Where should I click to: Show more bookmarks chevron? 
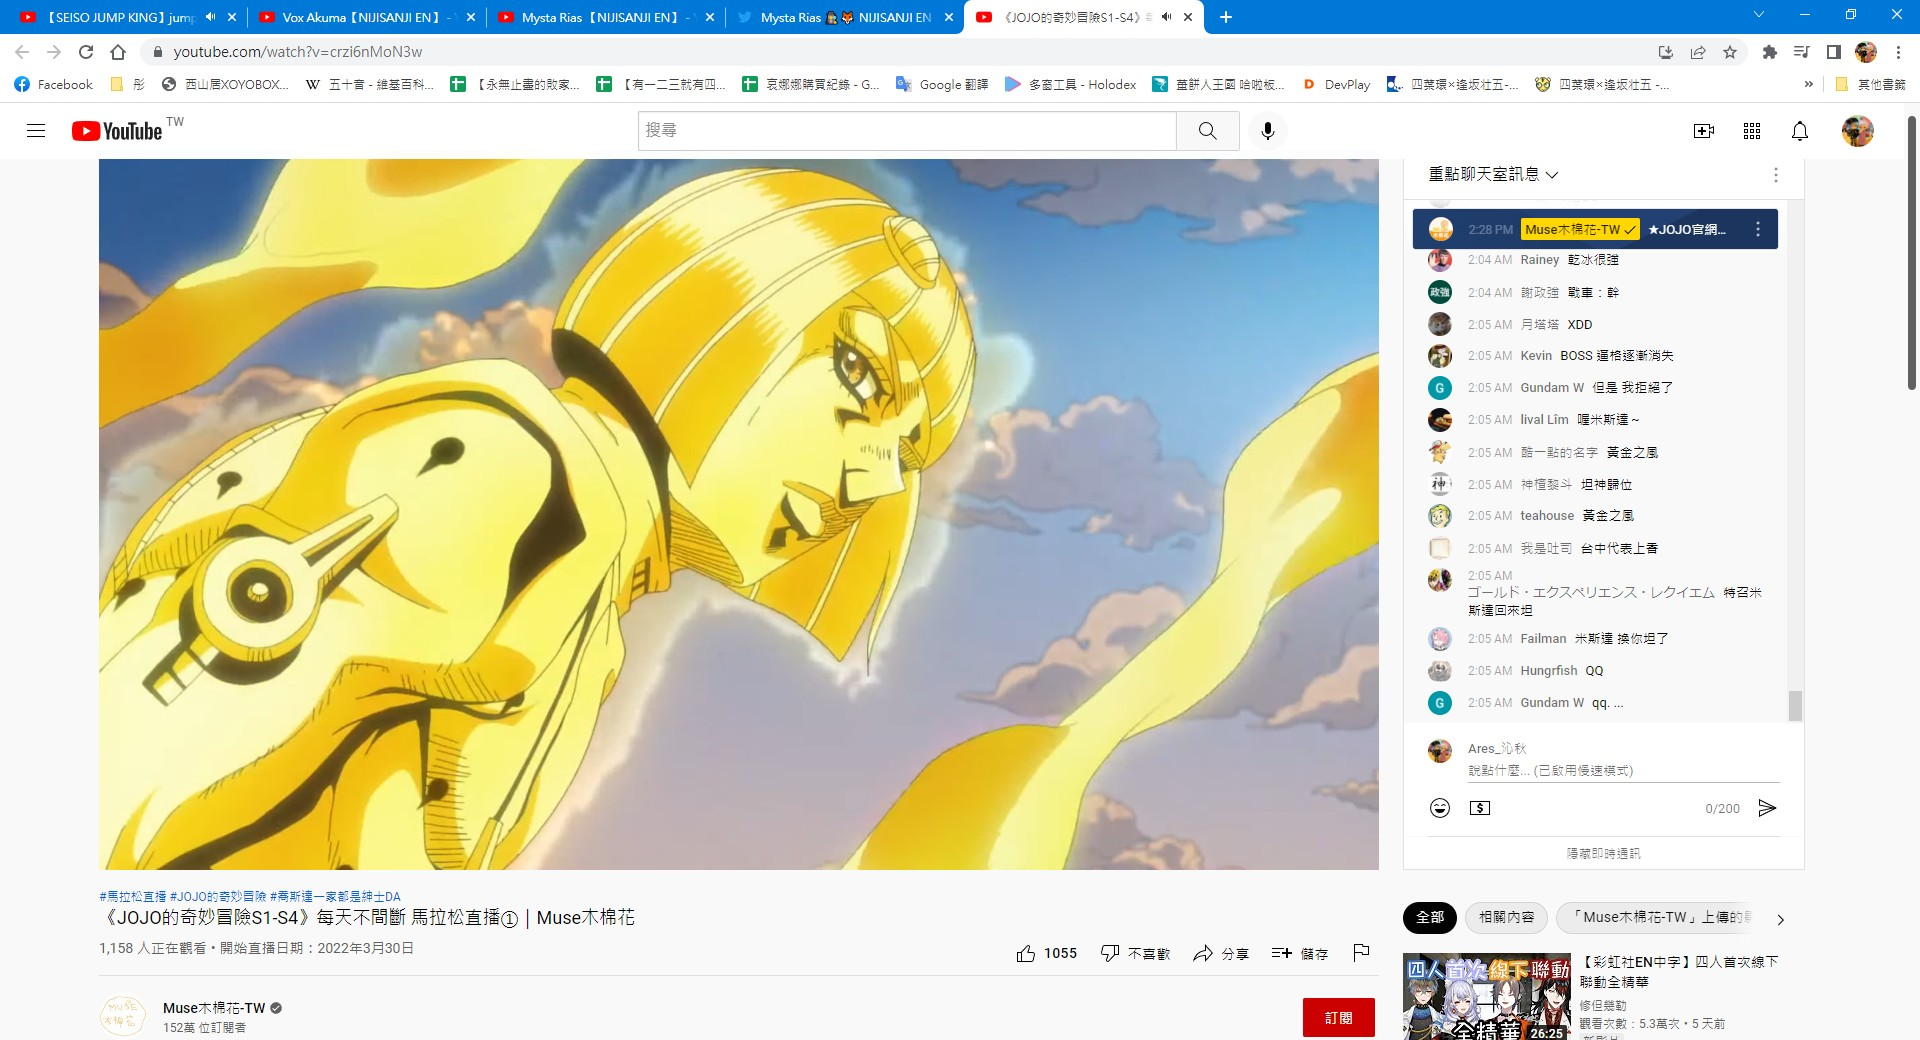1808,85
